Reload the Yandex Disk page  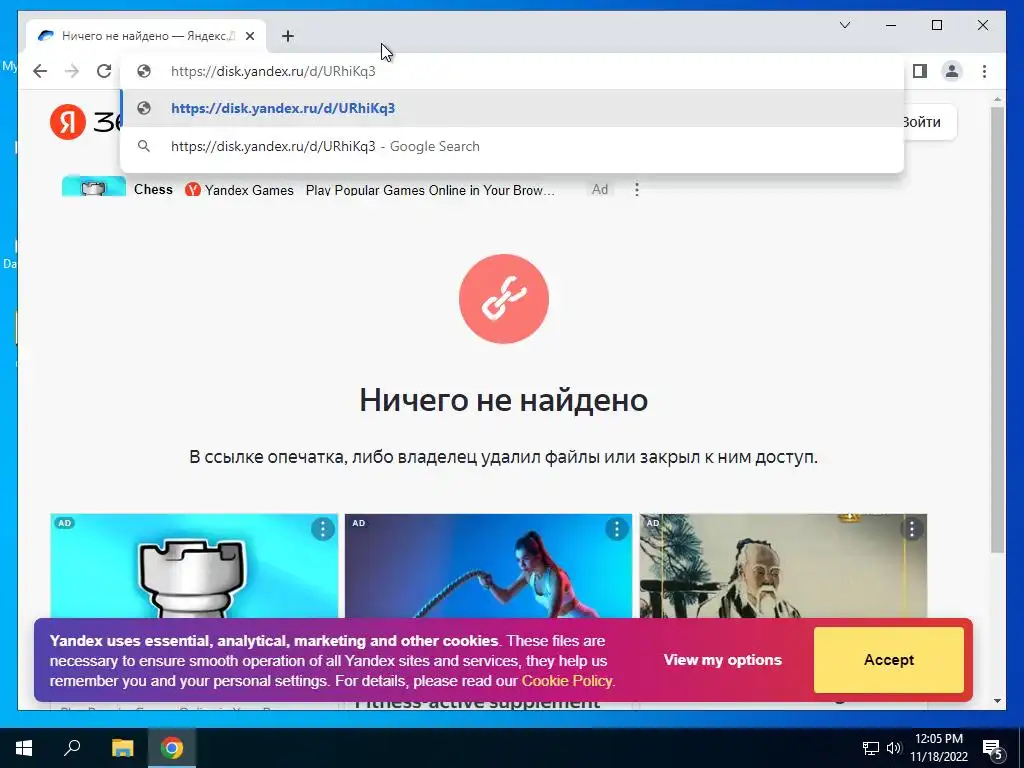click(104, 71)
